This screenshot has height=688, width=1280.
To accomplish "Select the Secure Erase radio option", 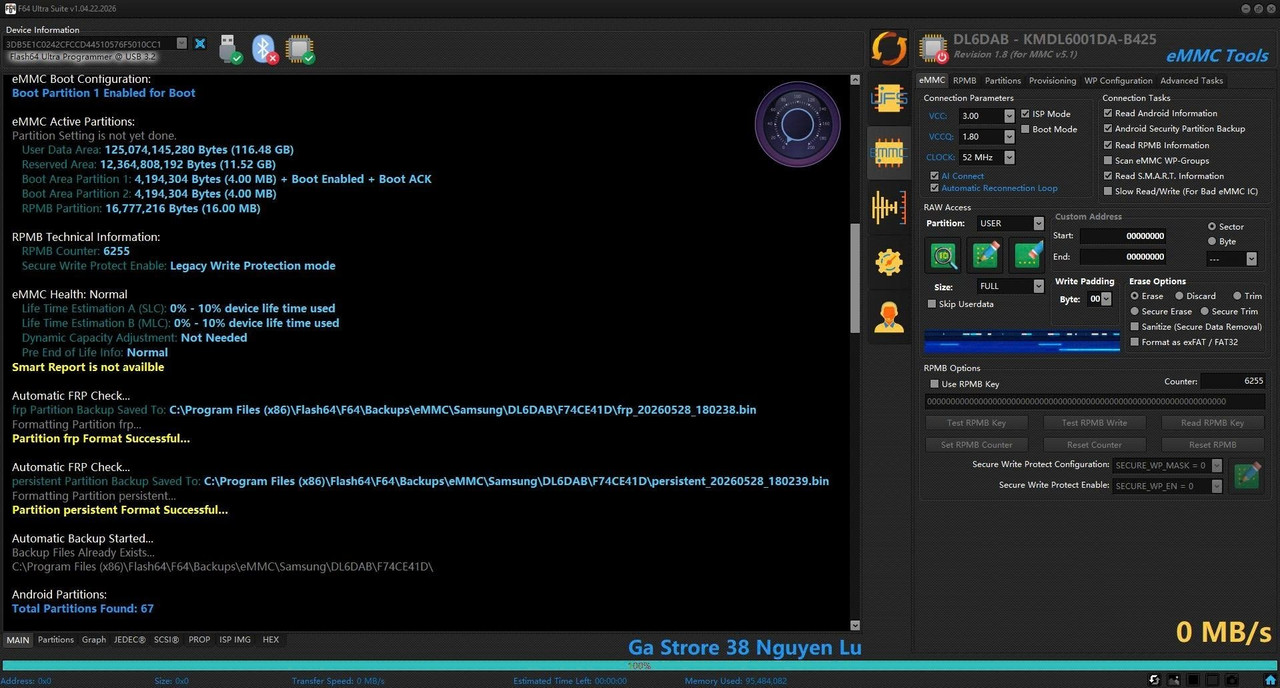I will (x=1135, y=311).
